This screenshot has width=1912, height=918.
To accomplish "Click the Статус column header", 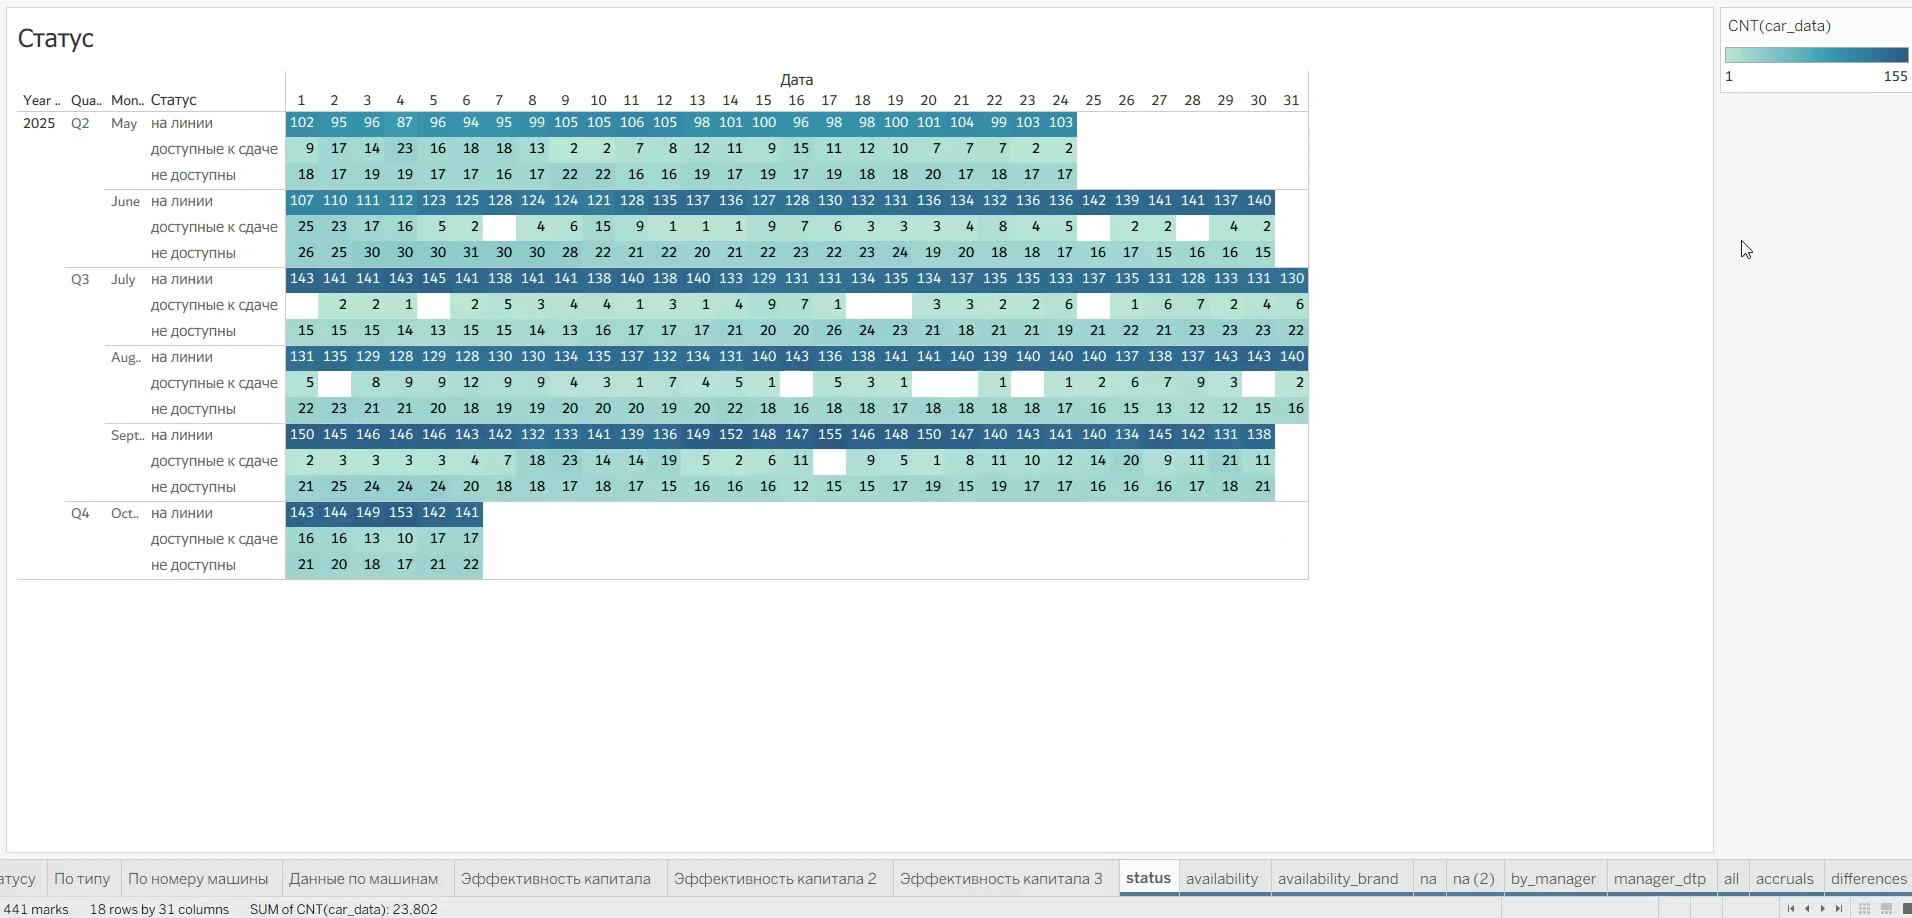I will tap(174, 100).
